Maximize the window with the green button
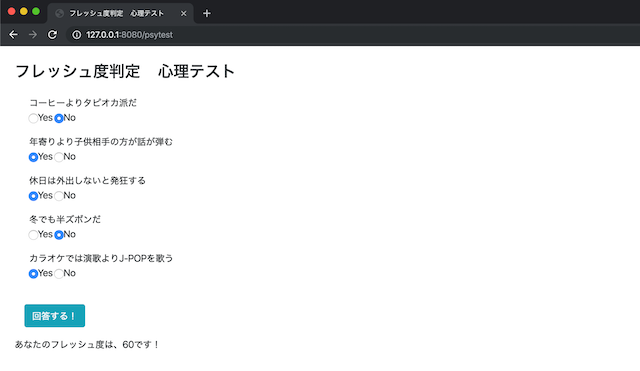This screenshot has width=640, height=371. pos(36,11)
